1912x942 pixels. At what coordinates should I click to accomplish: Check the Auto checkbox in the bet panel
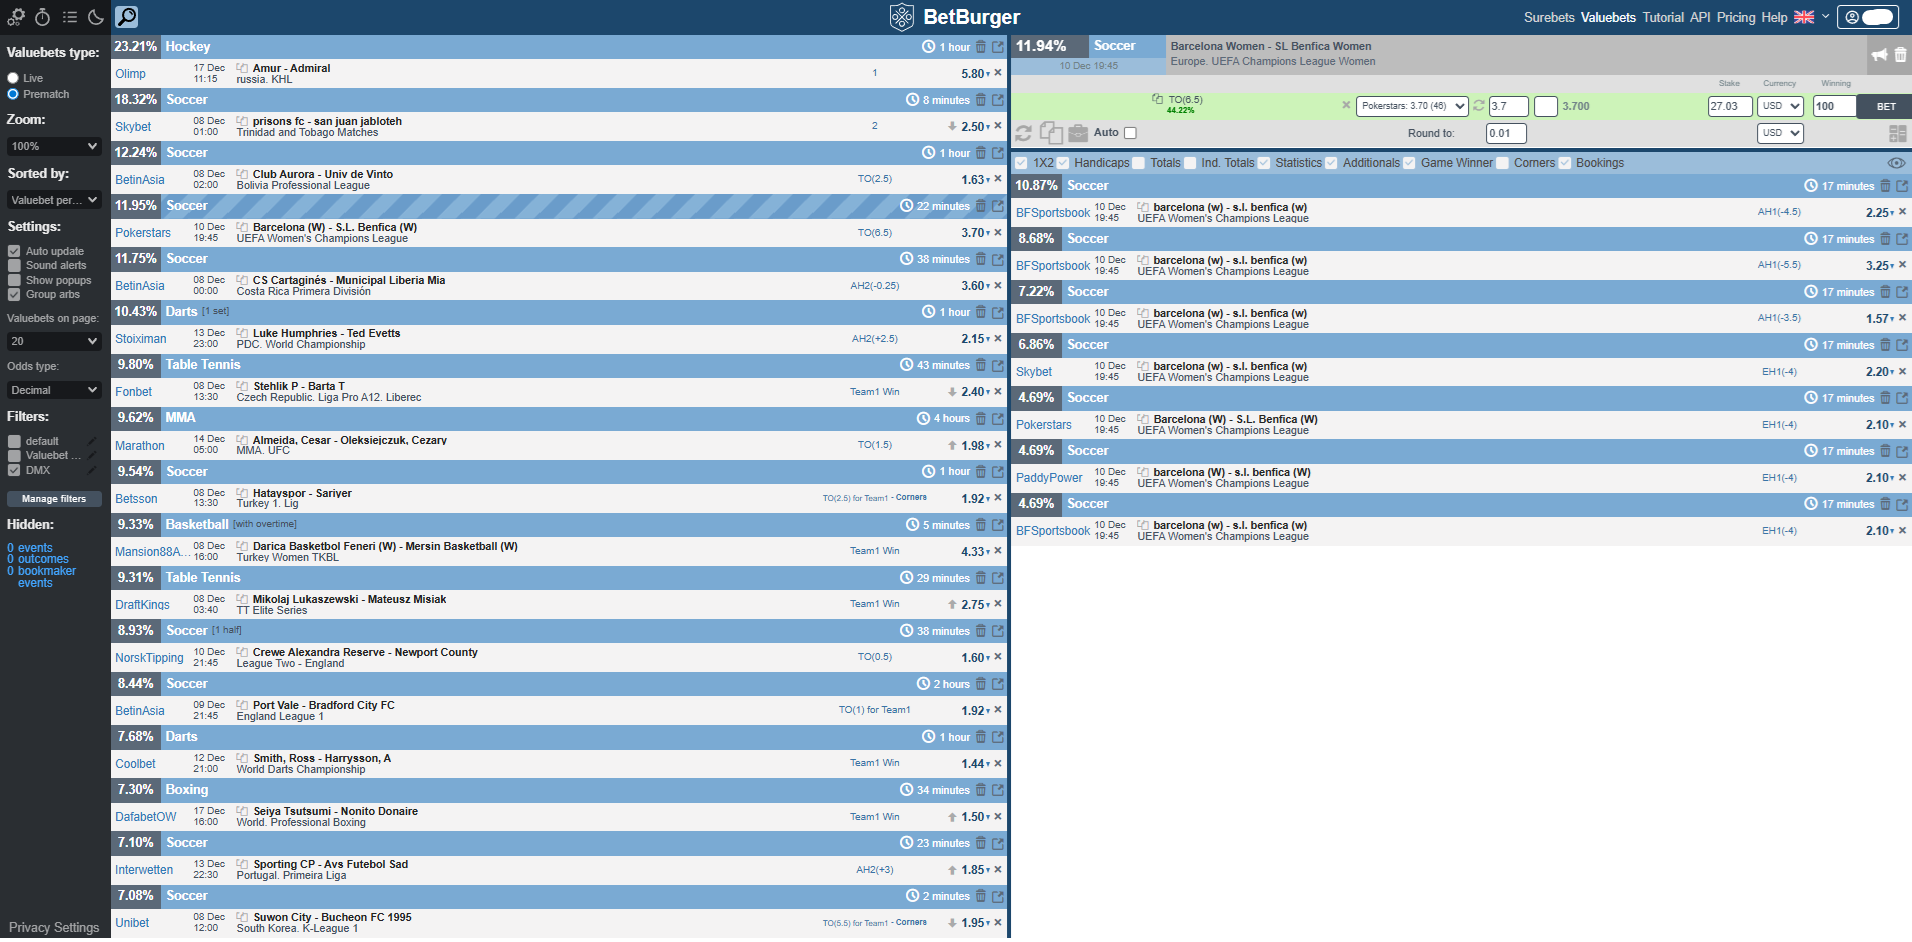[x=1130, y=132]
